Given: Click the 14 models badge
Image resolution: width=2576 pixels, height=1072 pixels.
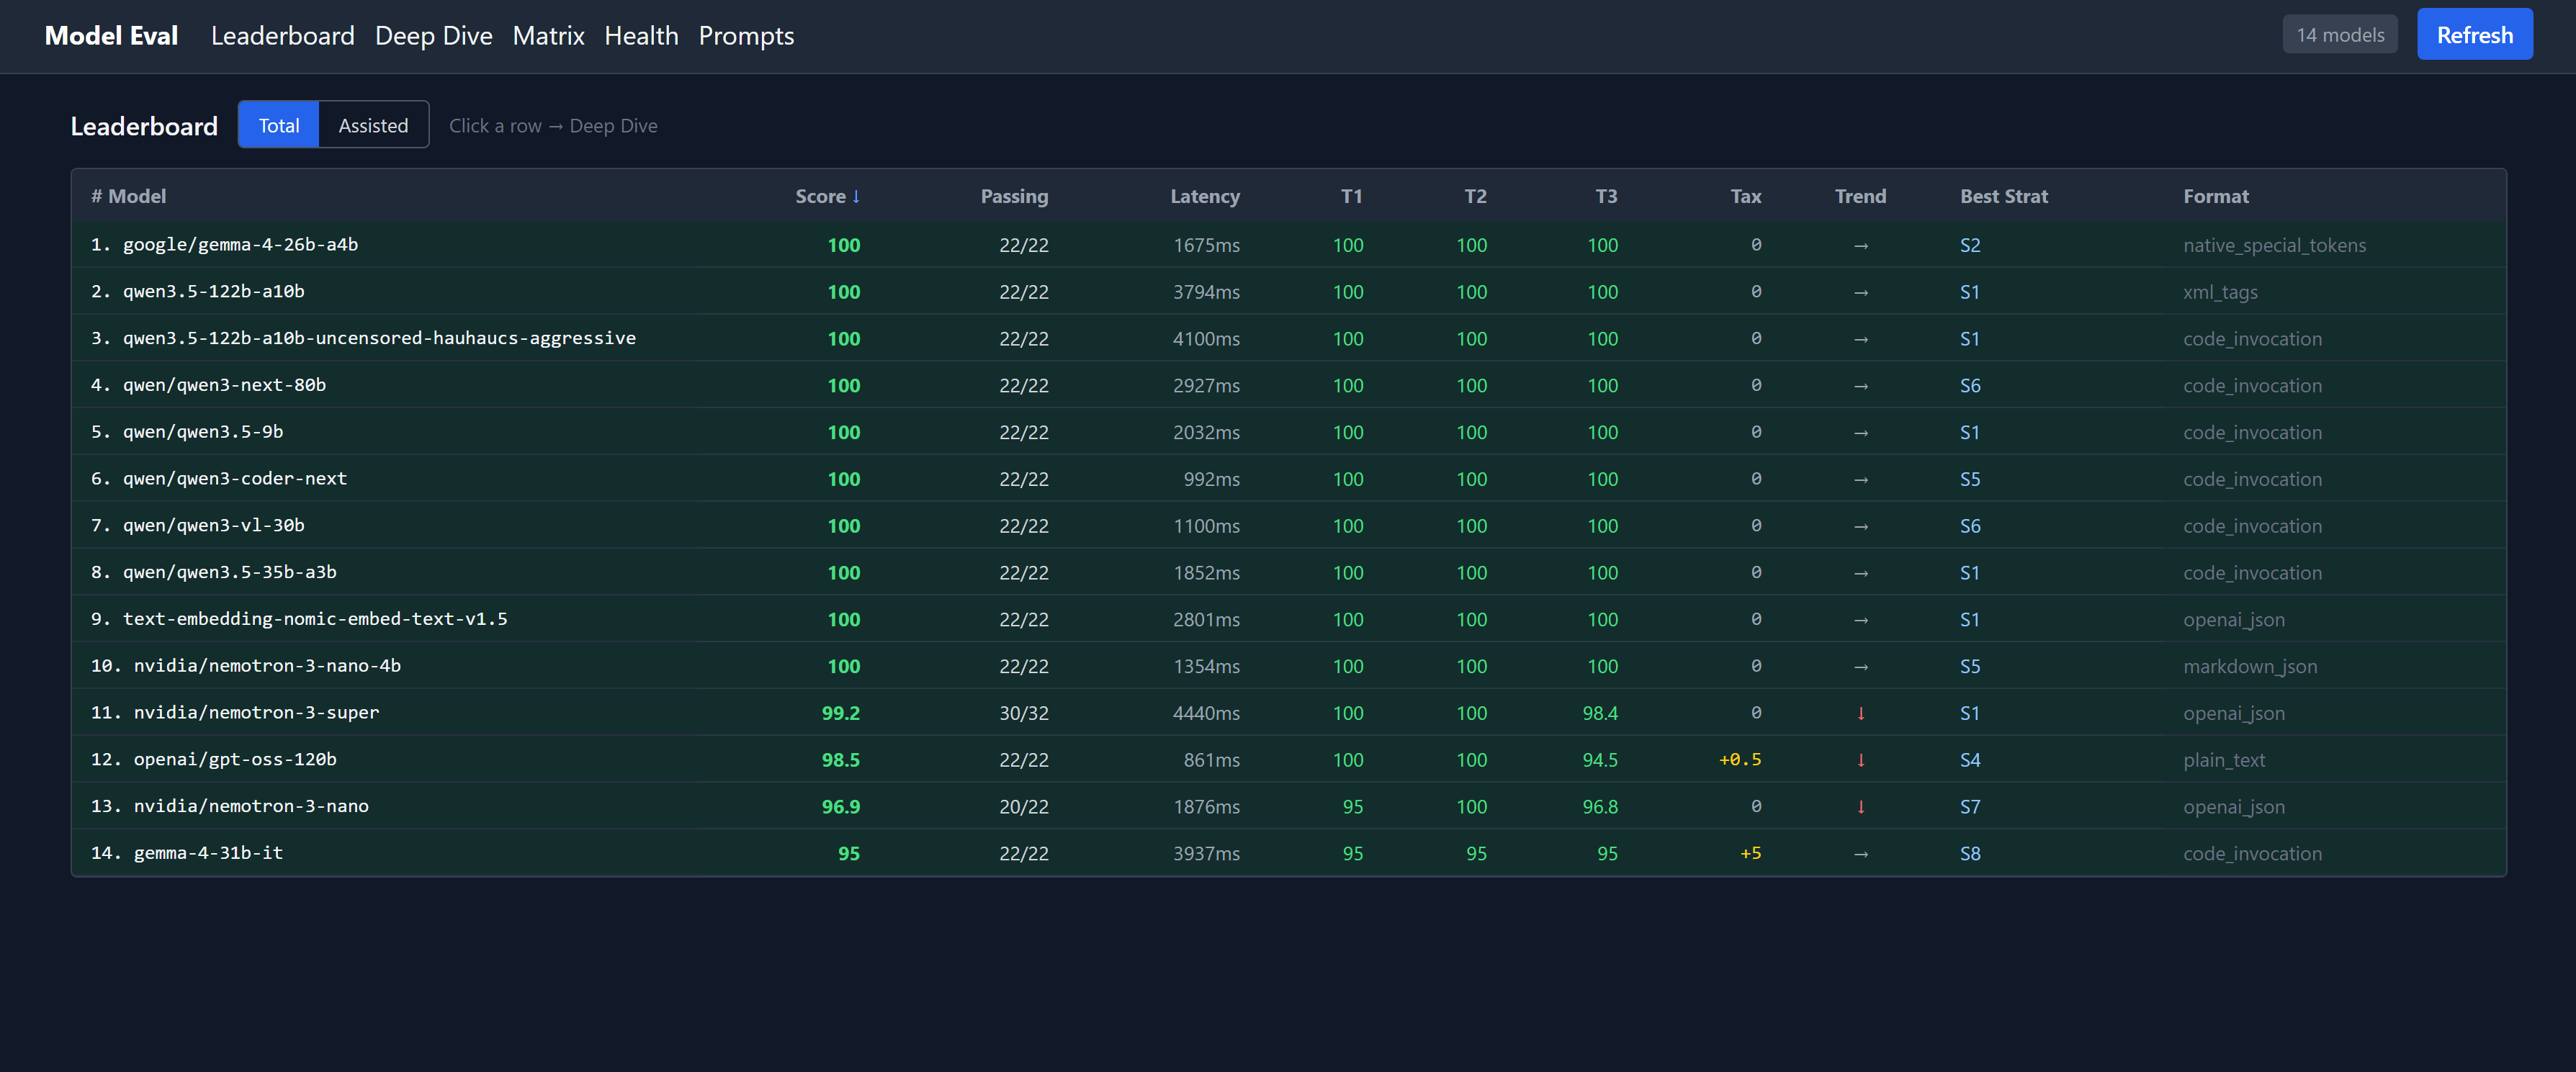Looking at the screenshot, I should 2339,35.
